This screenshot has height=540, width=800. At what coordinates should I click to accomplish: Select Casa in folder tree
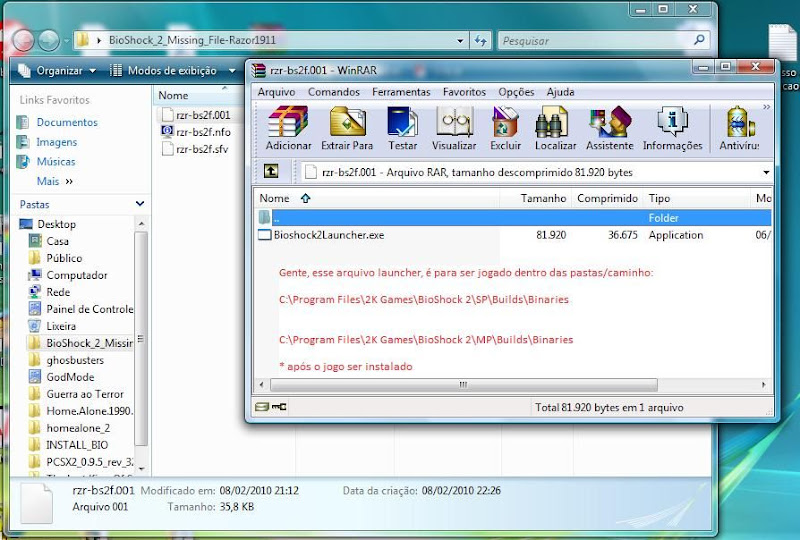(x=57, y=241)
